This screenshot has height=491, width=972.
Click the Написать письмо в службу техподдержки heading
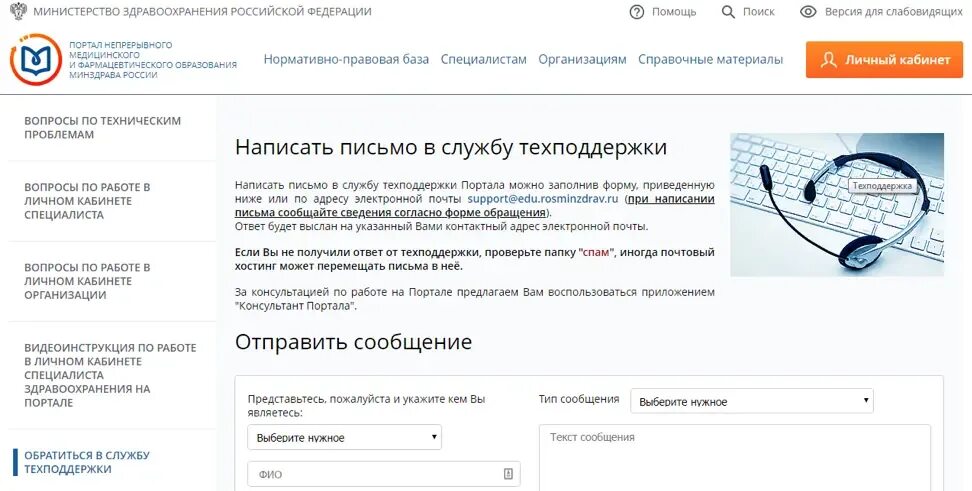[451, 148]
